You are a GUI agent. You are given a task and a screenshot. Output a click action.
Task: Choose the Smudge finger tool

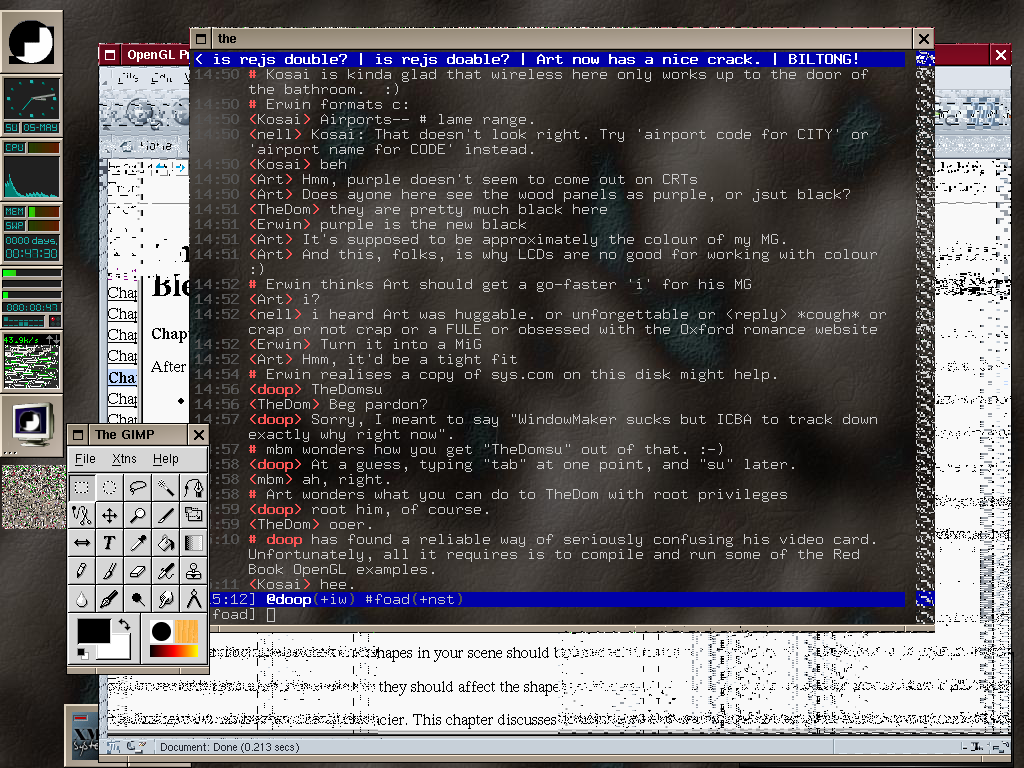tap(166, 600)
